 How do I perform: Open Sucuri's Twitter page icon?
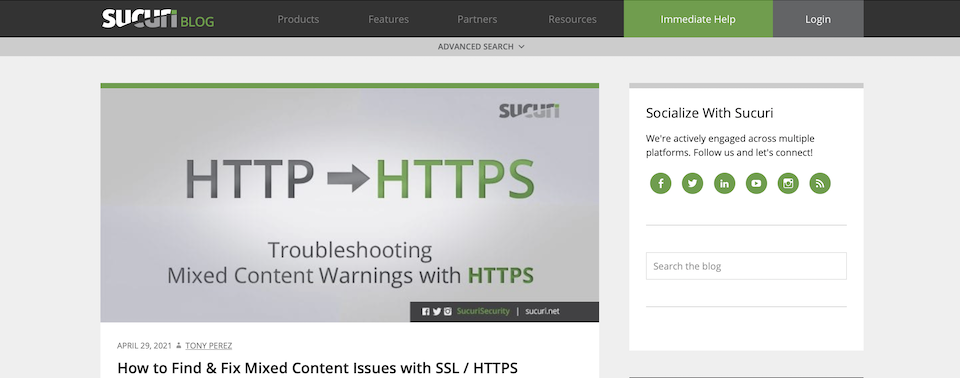pyautogui.click(x=692, y=183)
